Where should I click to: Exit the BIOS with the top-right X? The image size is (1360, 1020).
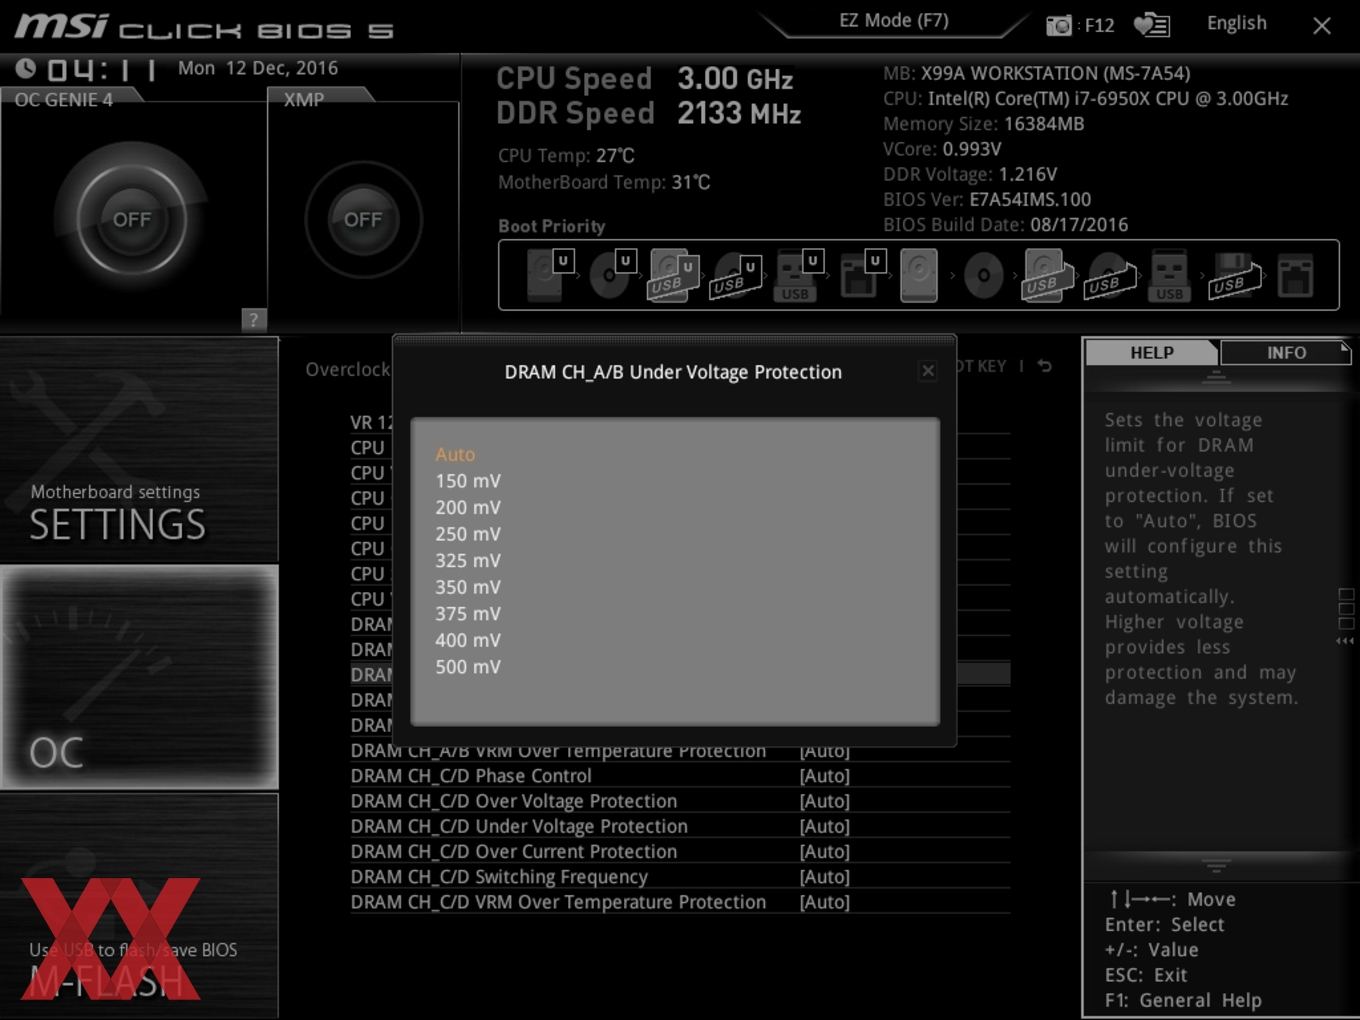pos(1322,26)
